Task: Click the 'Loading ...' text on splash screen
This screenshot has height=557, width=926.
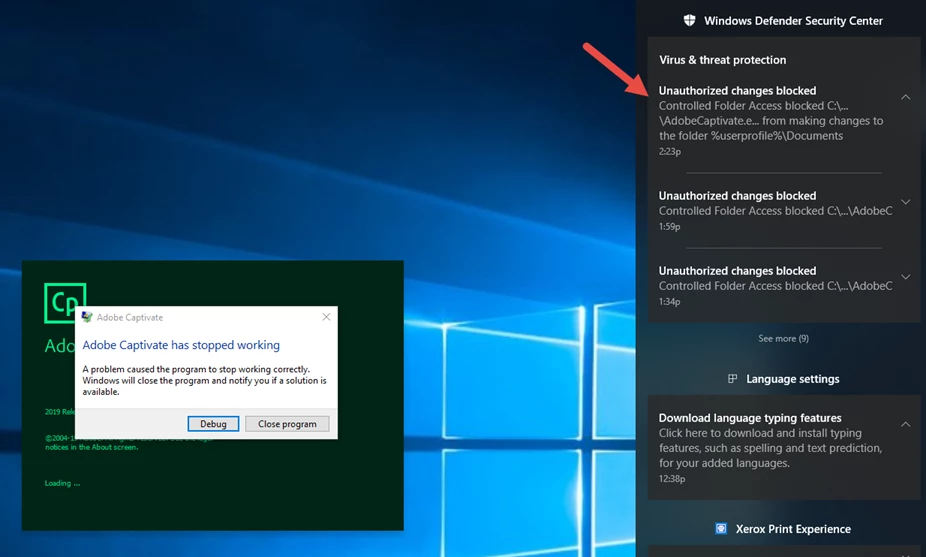Action: coord(62,483)
